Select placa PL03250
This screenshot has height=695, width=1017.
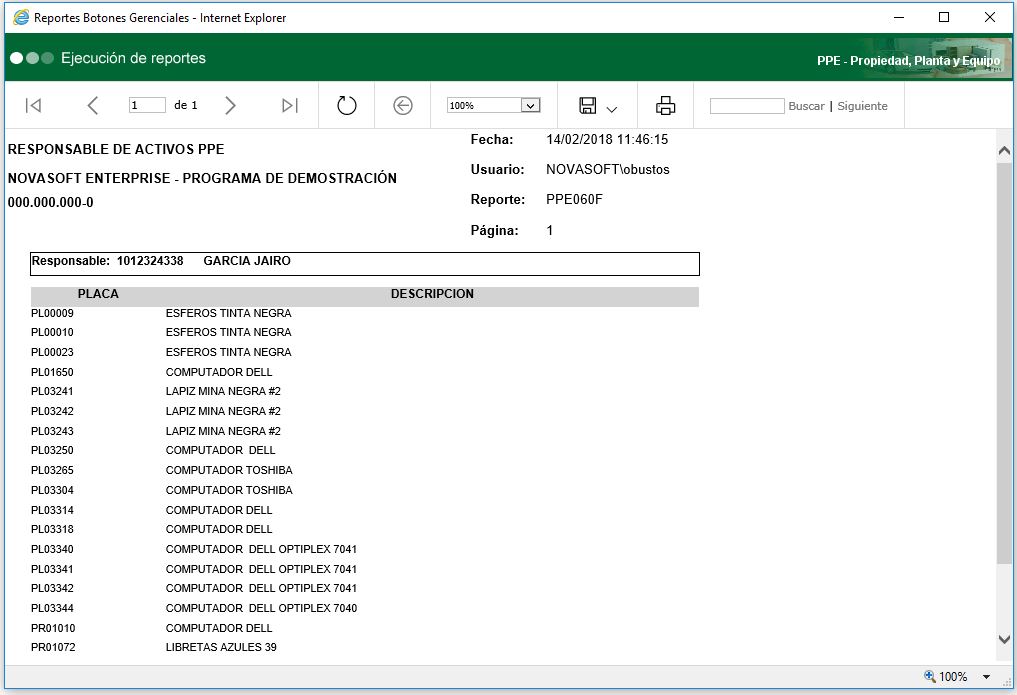(53, 450)
